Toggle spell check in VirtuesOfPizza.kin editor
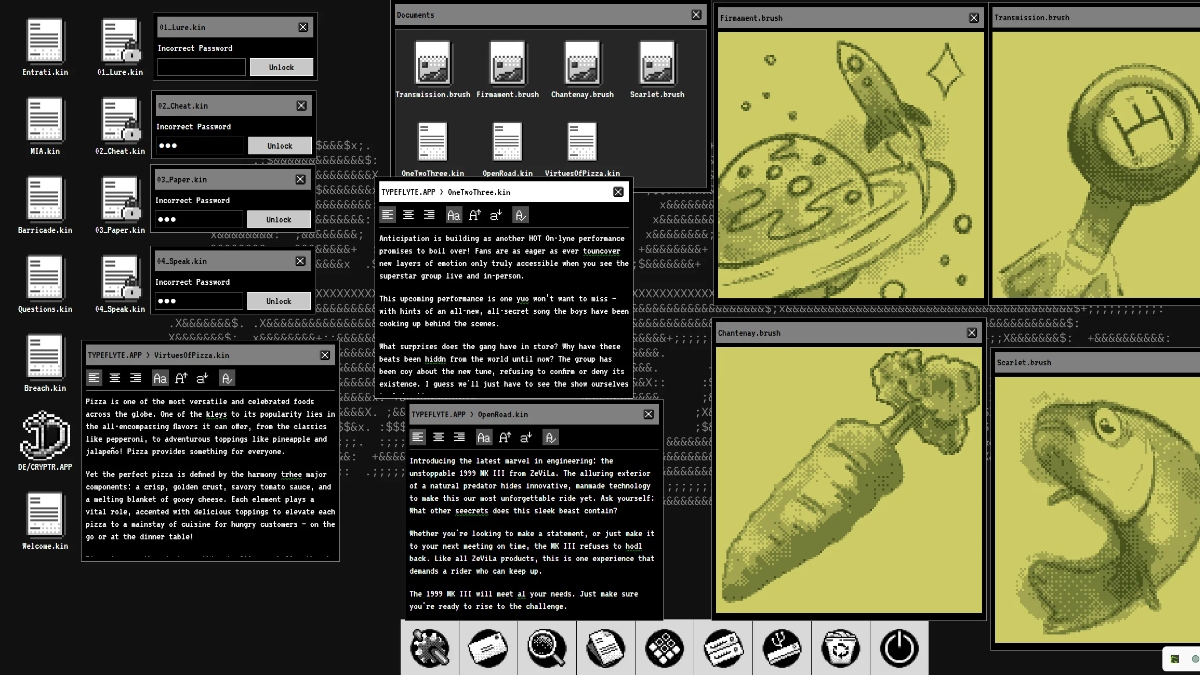This screenshot has width=1200, height=675. 227,378
